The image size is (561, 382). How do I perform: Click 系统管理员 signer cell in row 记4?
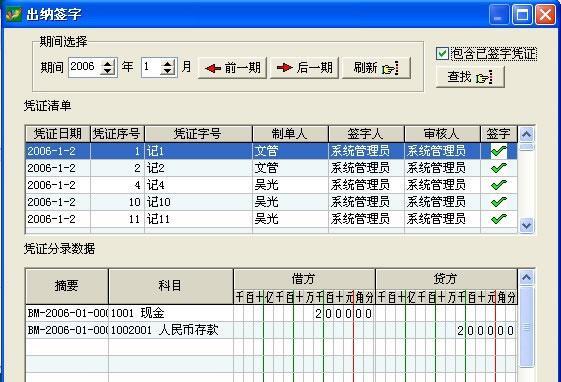tap(366, 185)
